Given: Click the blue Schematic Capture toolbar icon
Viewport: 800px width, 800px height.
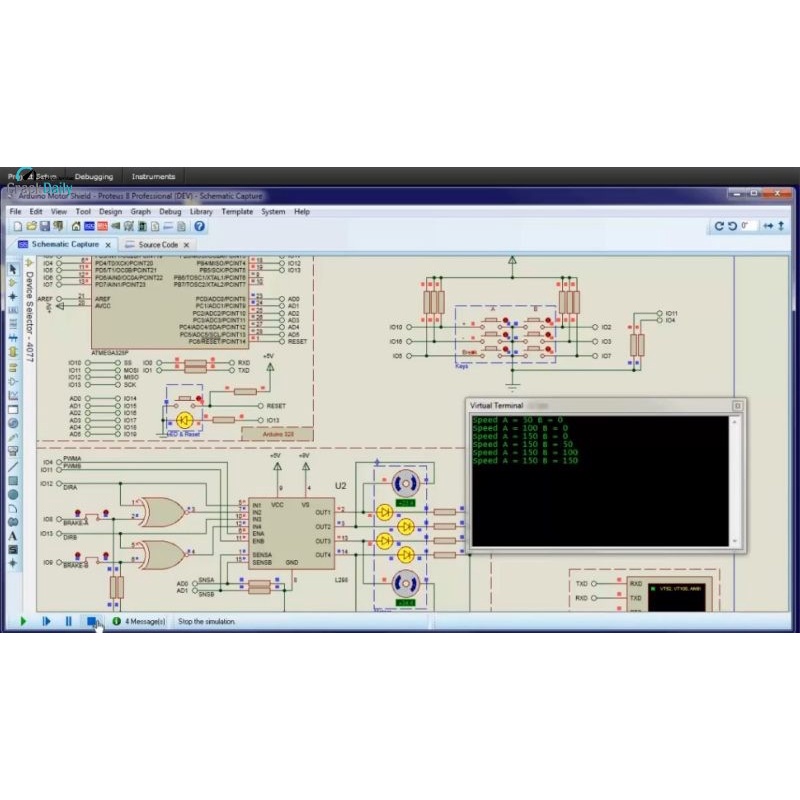Looking at the screenshot, I should pos(89,227).
